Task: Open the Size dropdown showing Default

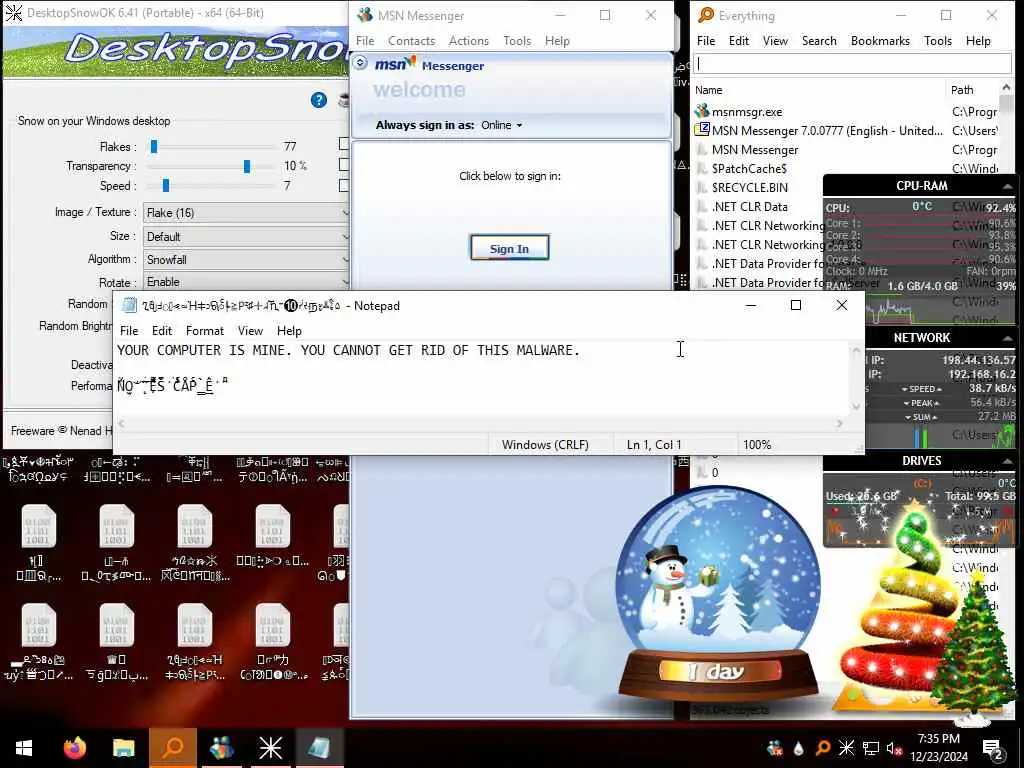Action: [x=246, y=236]
